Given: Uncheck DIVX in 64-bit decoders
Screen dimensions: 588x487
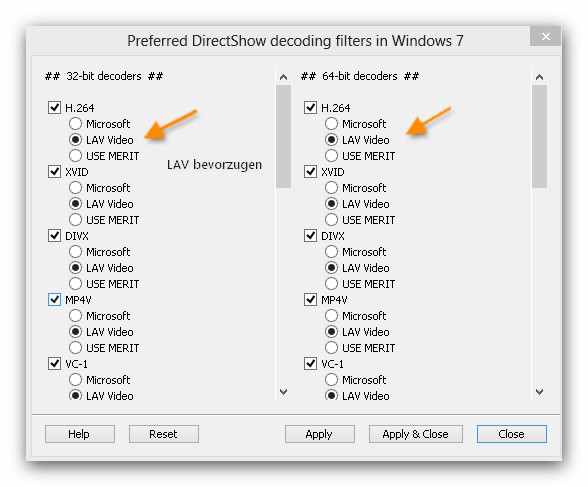Looking at the screenshot, I should tap(310, 236).
